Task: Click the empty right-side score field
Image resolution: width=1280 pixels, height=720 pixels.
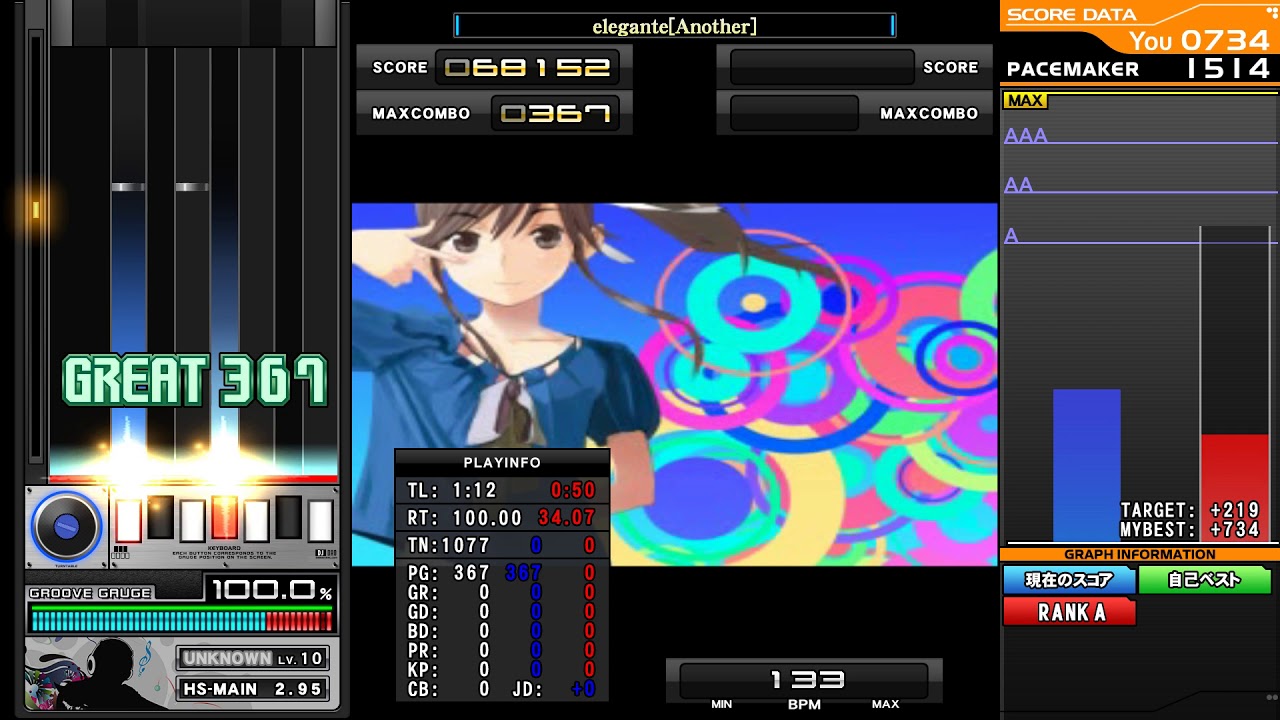Action: (822, 67)
